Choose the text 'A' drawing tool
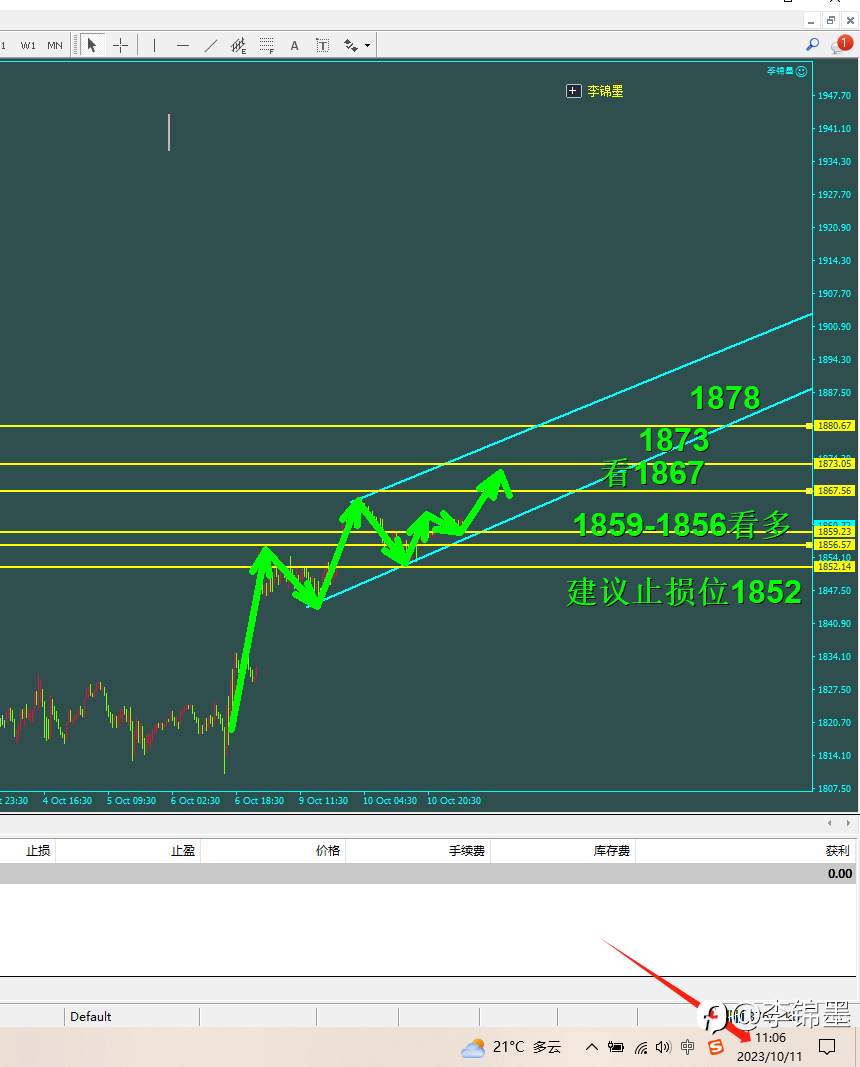860x1067 pixels. pos(295,46)
